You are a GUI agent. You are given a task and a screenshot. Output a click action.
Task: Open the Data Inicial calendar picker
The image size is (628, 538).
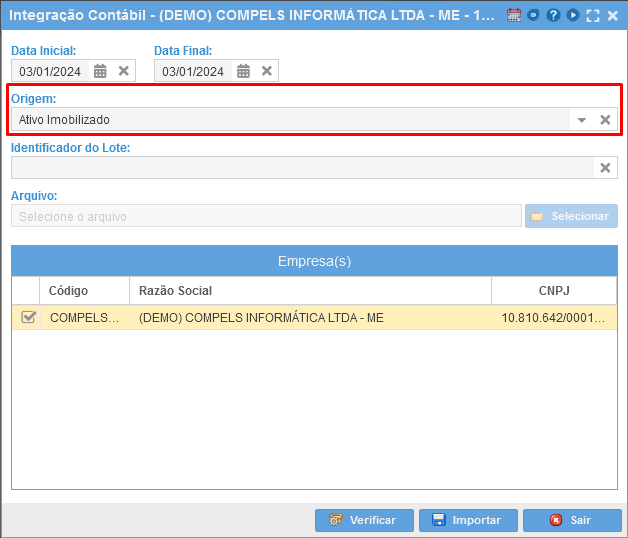(100, 71)
